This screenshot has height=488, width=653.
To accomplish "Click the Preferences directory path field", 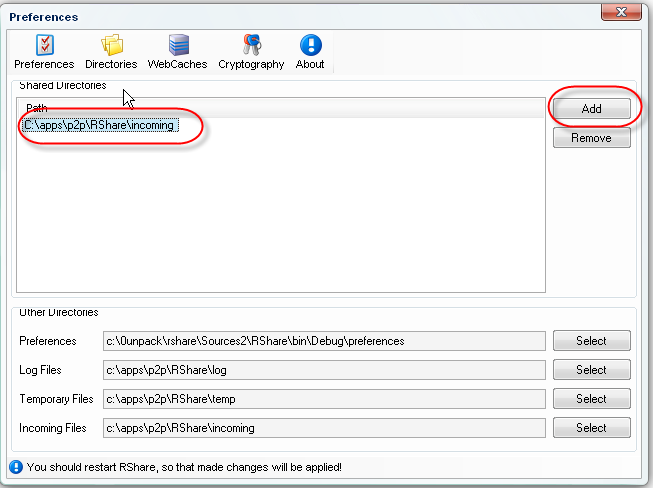I will point(324,341).
